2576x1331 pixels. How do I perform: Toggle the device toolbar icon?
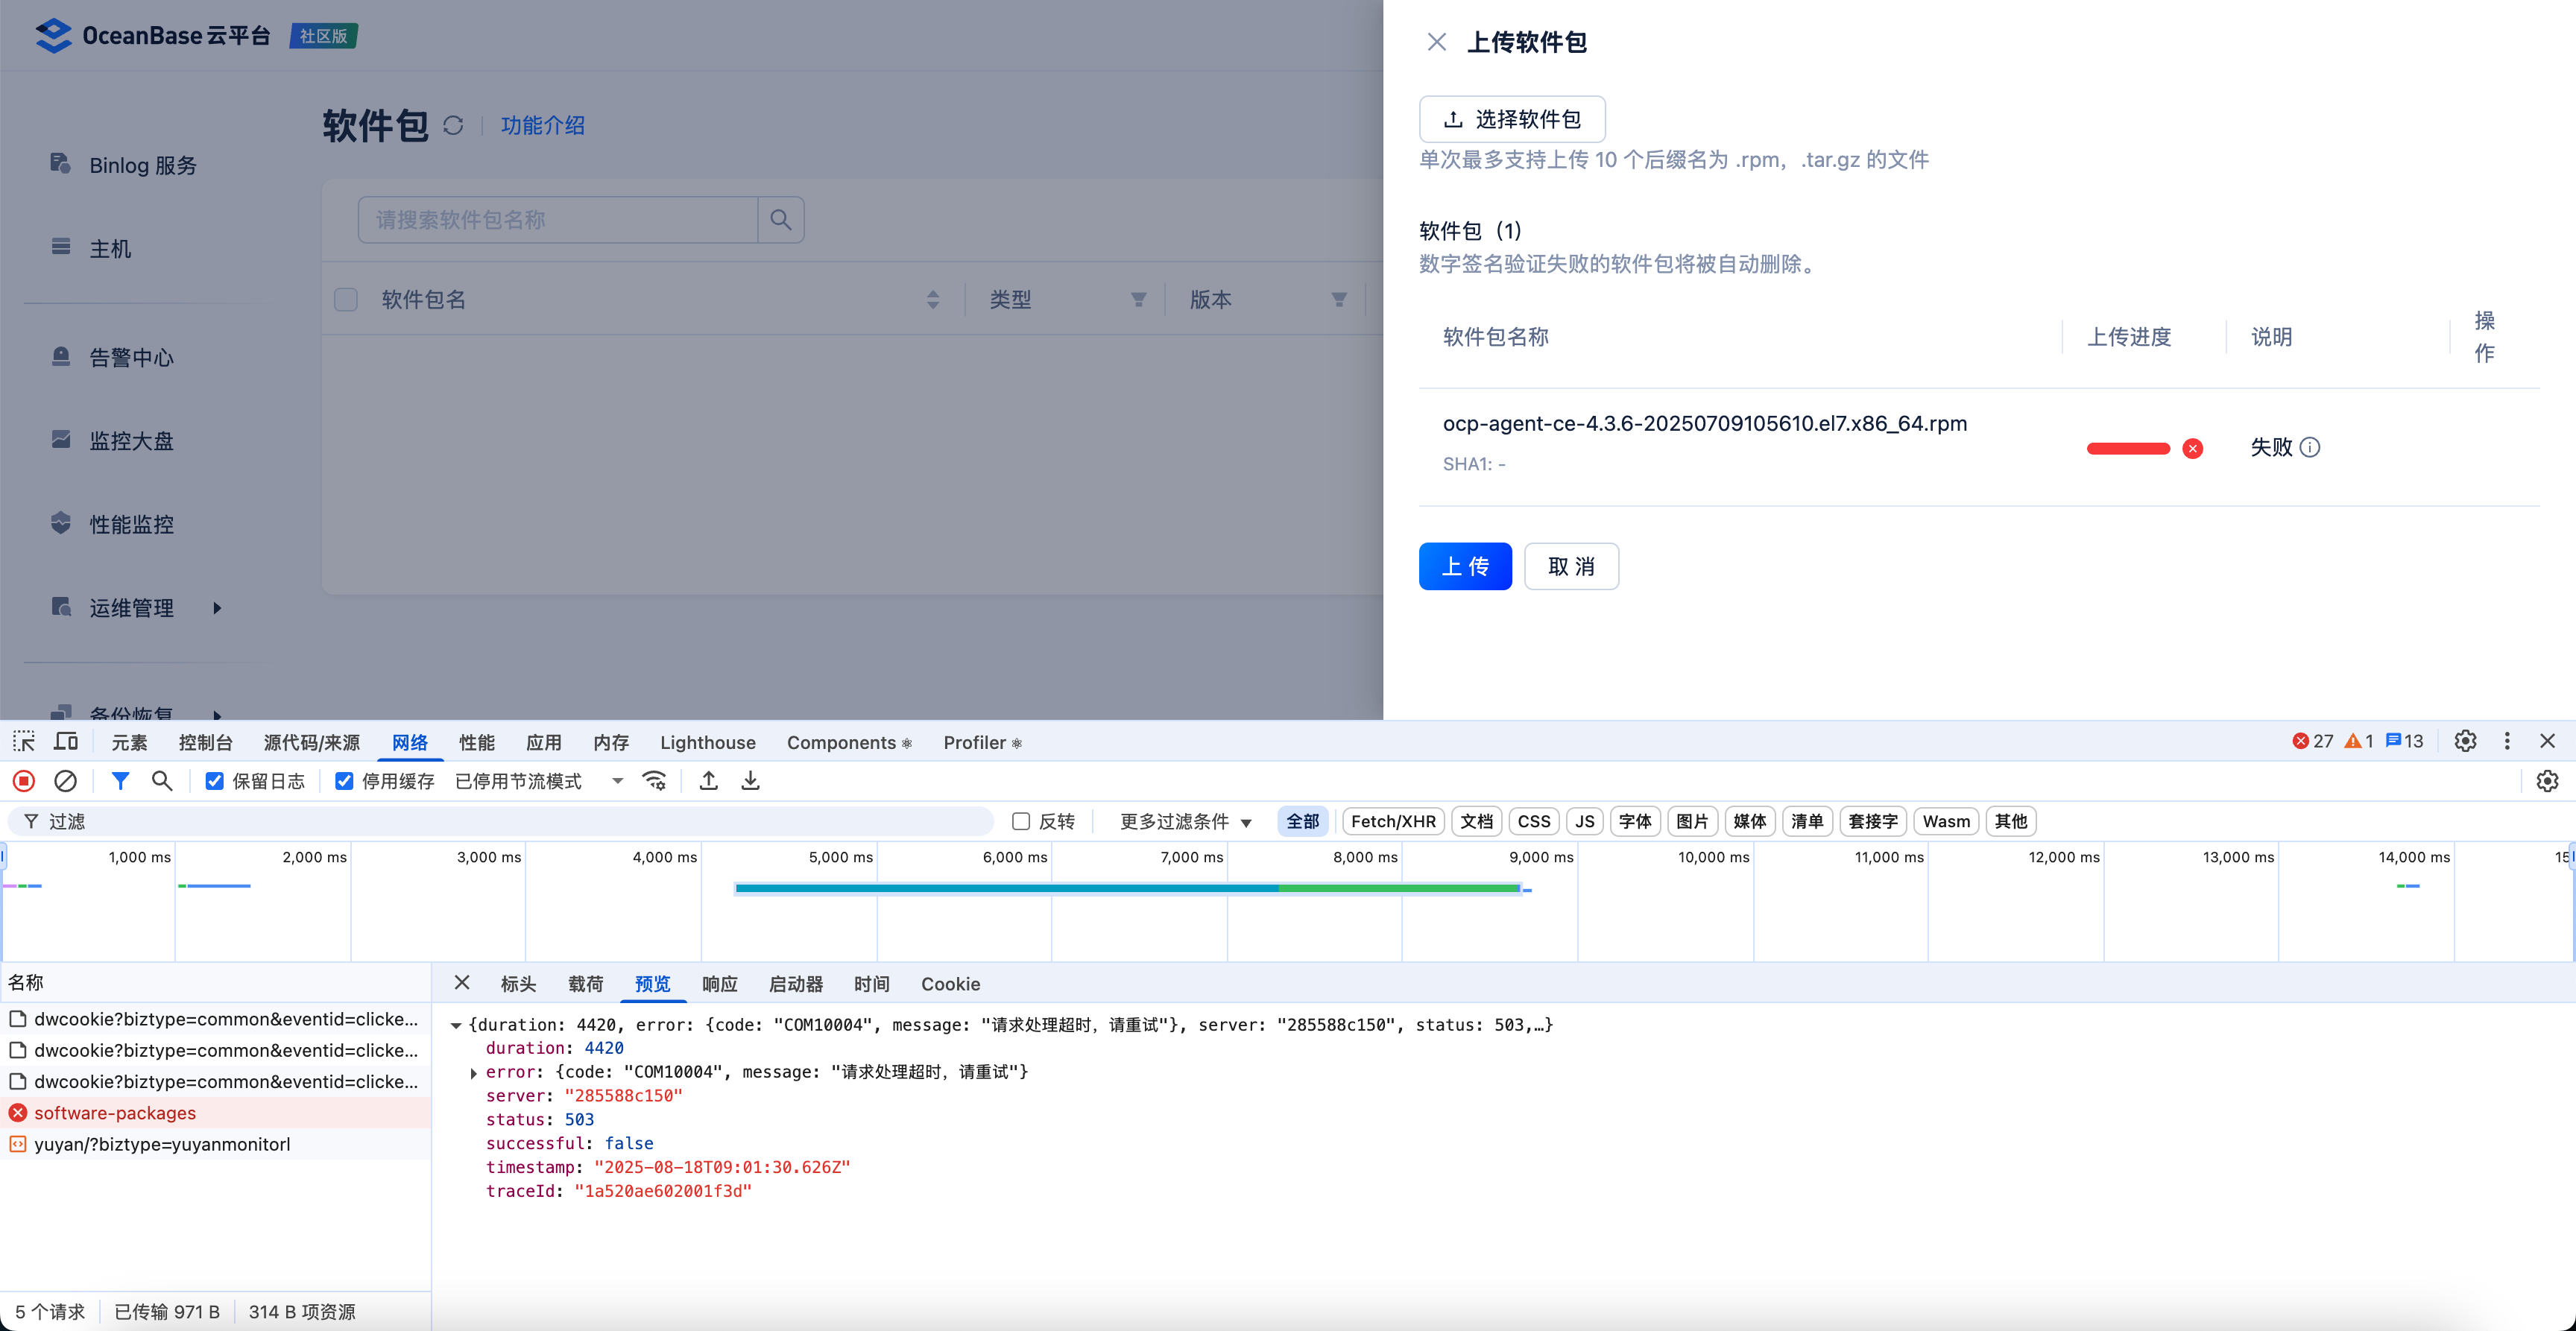[x=66, y=742]
